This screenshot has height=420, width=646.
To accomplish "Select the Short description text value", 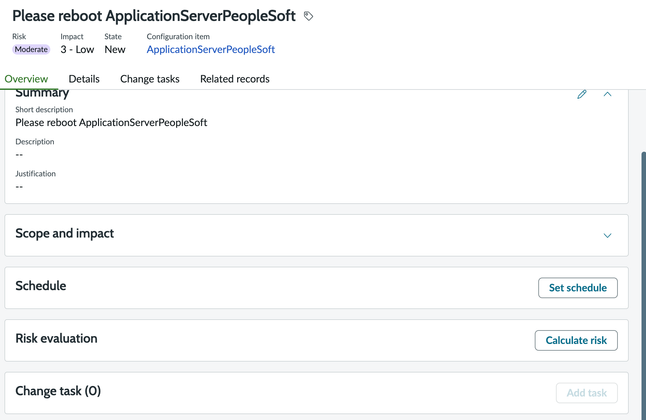I will click(111, 123).
